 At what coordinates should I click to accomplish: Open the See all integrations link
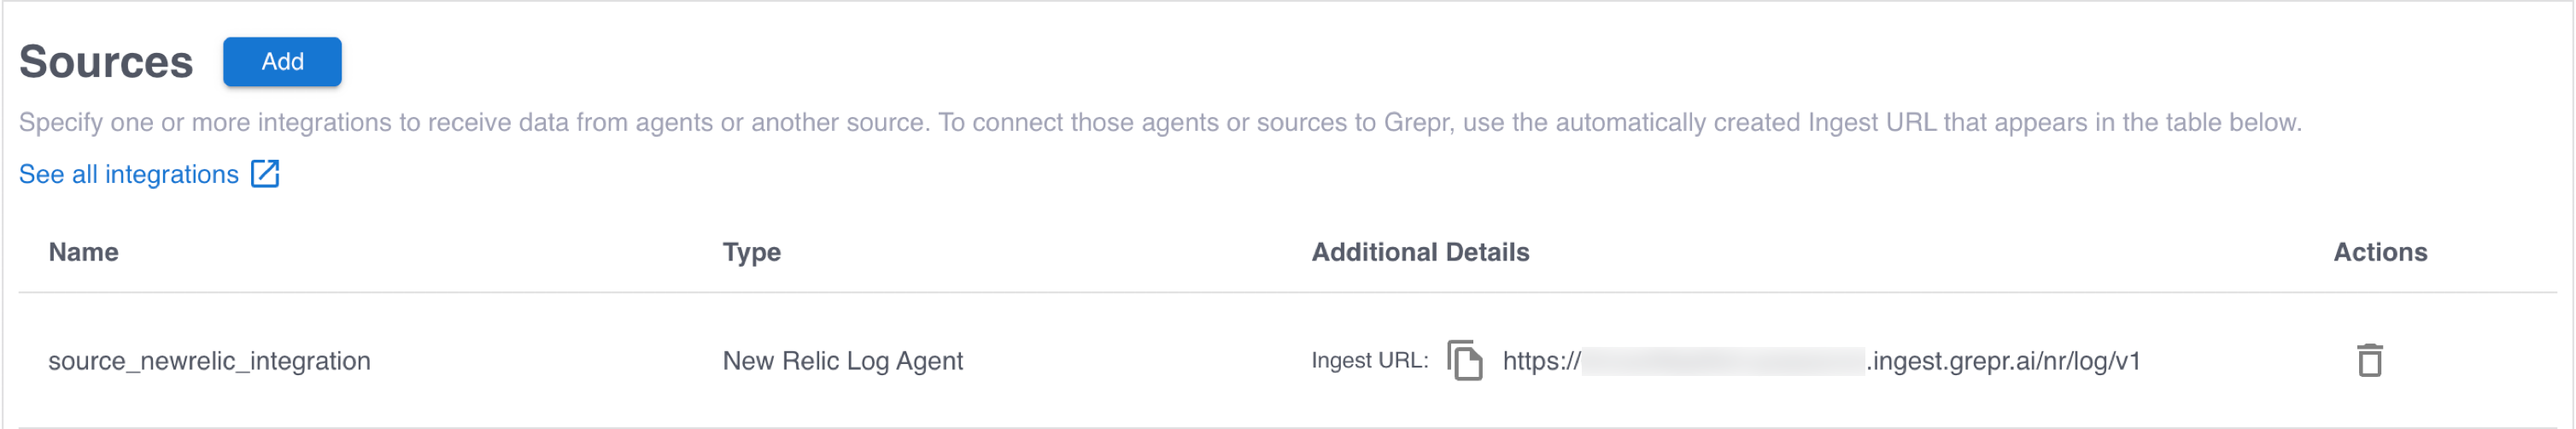(x=128, y=175)
